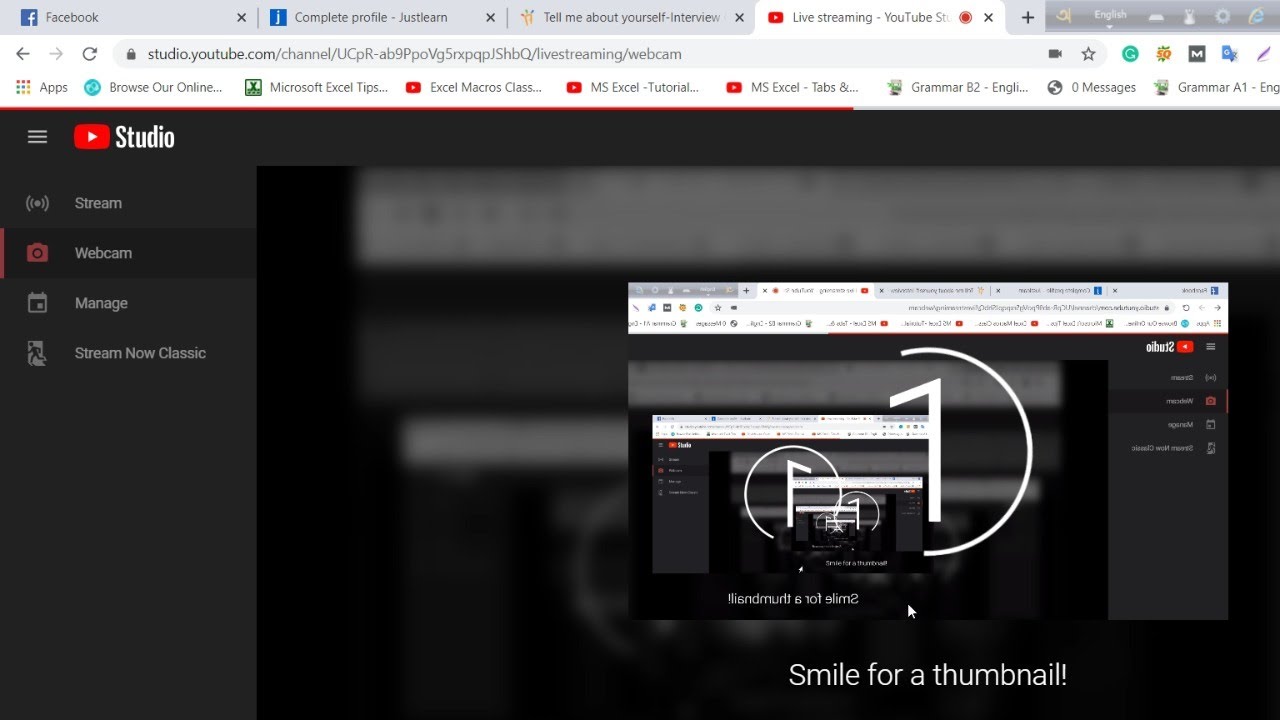Open Excel Macros Class bookmark
The height and width of the screenshot is (720, 1280).
click(x=474, y=87)
